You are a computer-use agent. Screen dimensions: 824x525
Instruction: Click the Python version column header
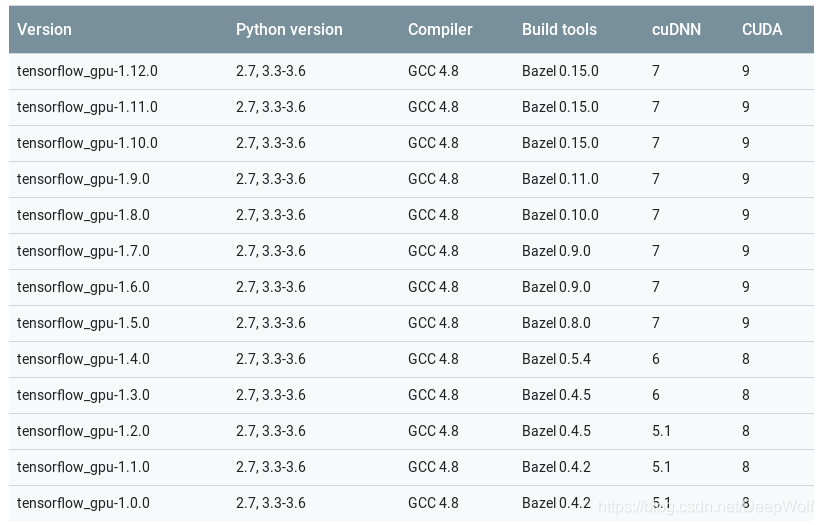(x=289, y=29)
